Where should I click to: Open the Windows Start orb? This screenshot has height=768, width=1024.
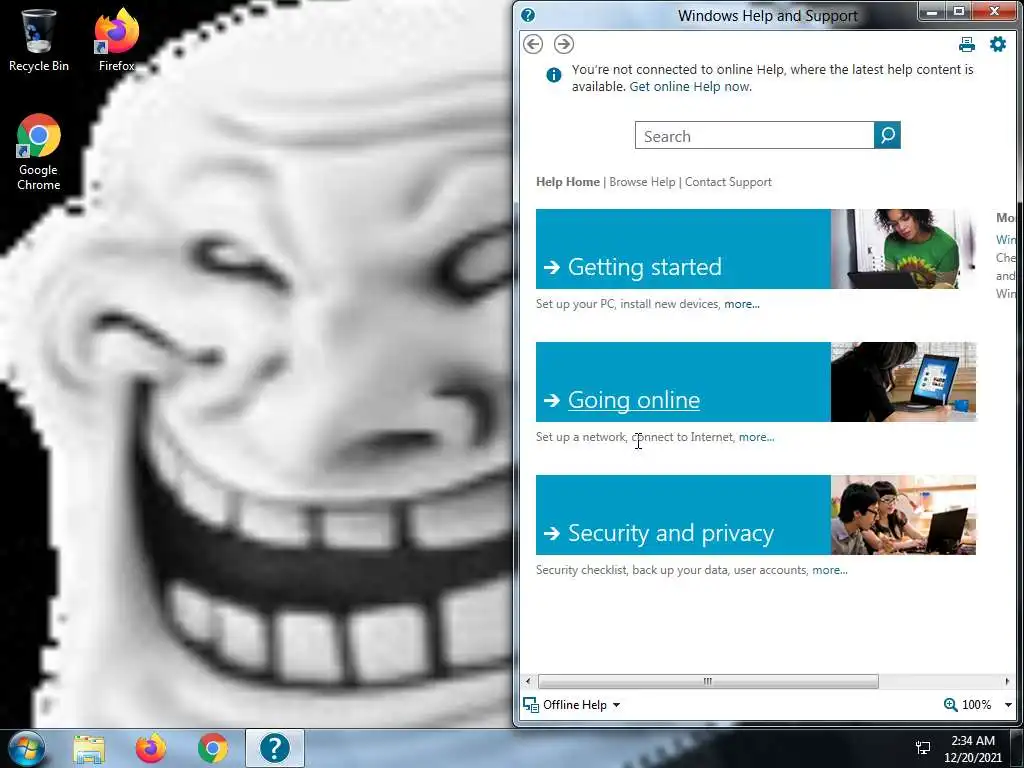[26, 748]
